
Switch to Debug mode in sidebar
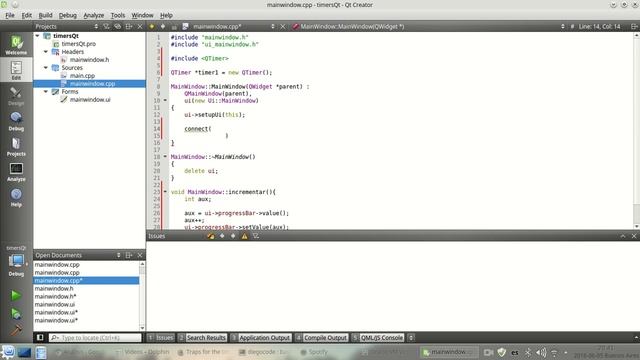click(x=16, y=121)
